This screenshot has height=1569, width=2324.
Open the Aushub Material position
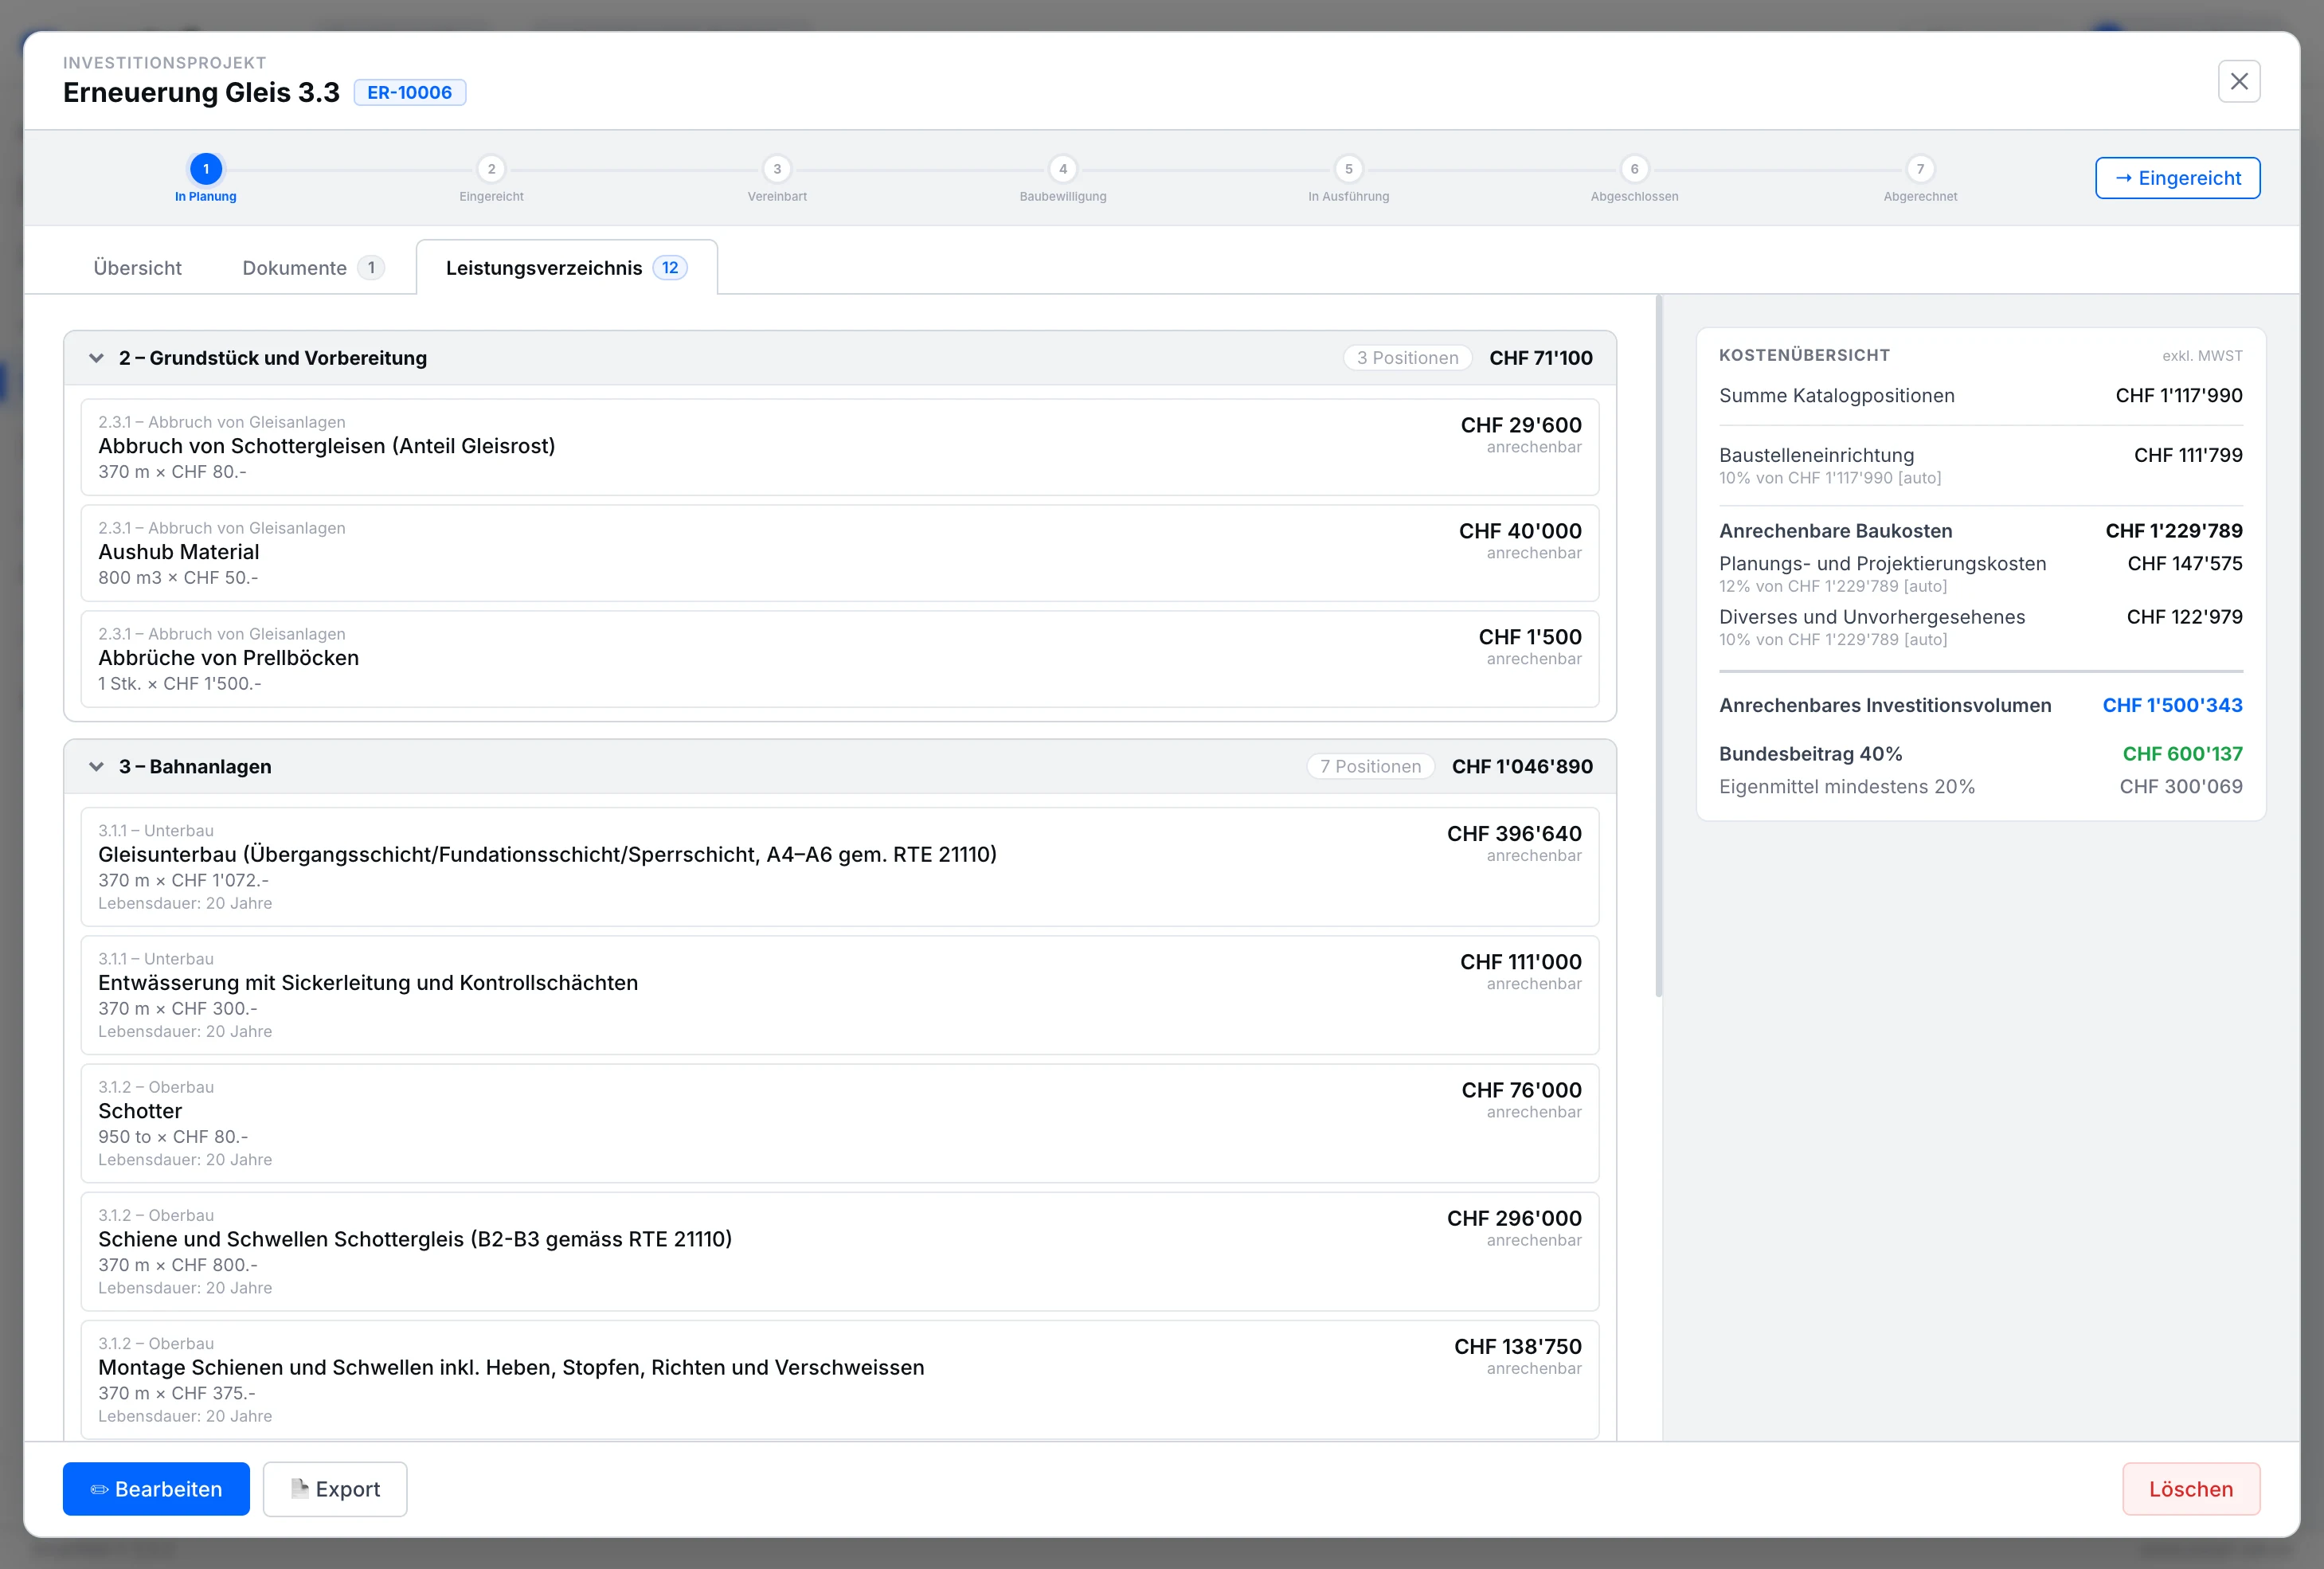tap(840, 553)
